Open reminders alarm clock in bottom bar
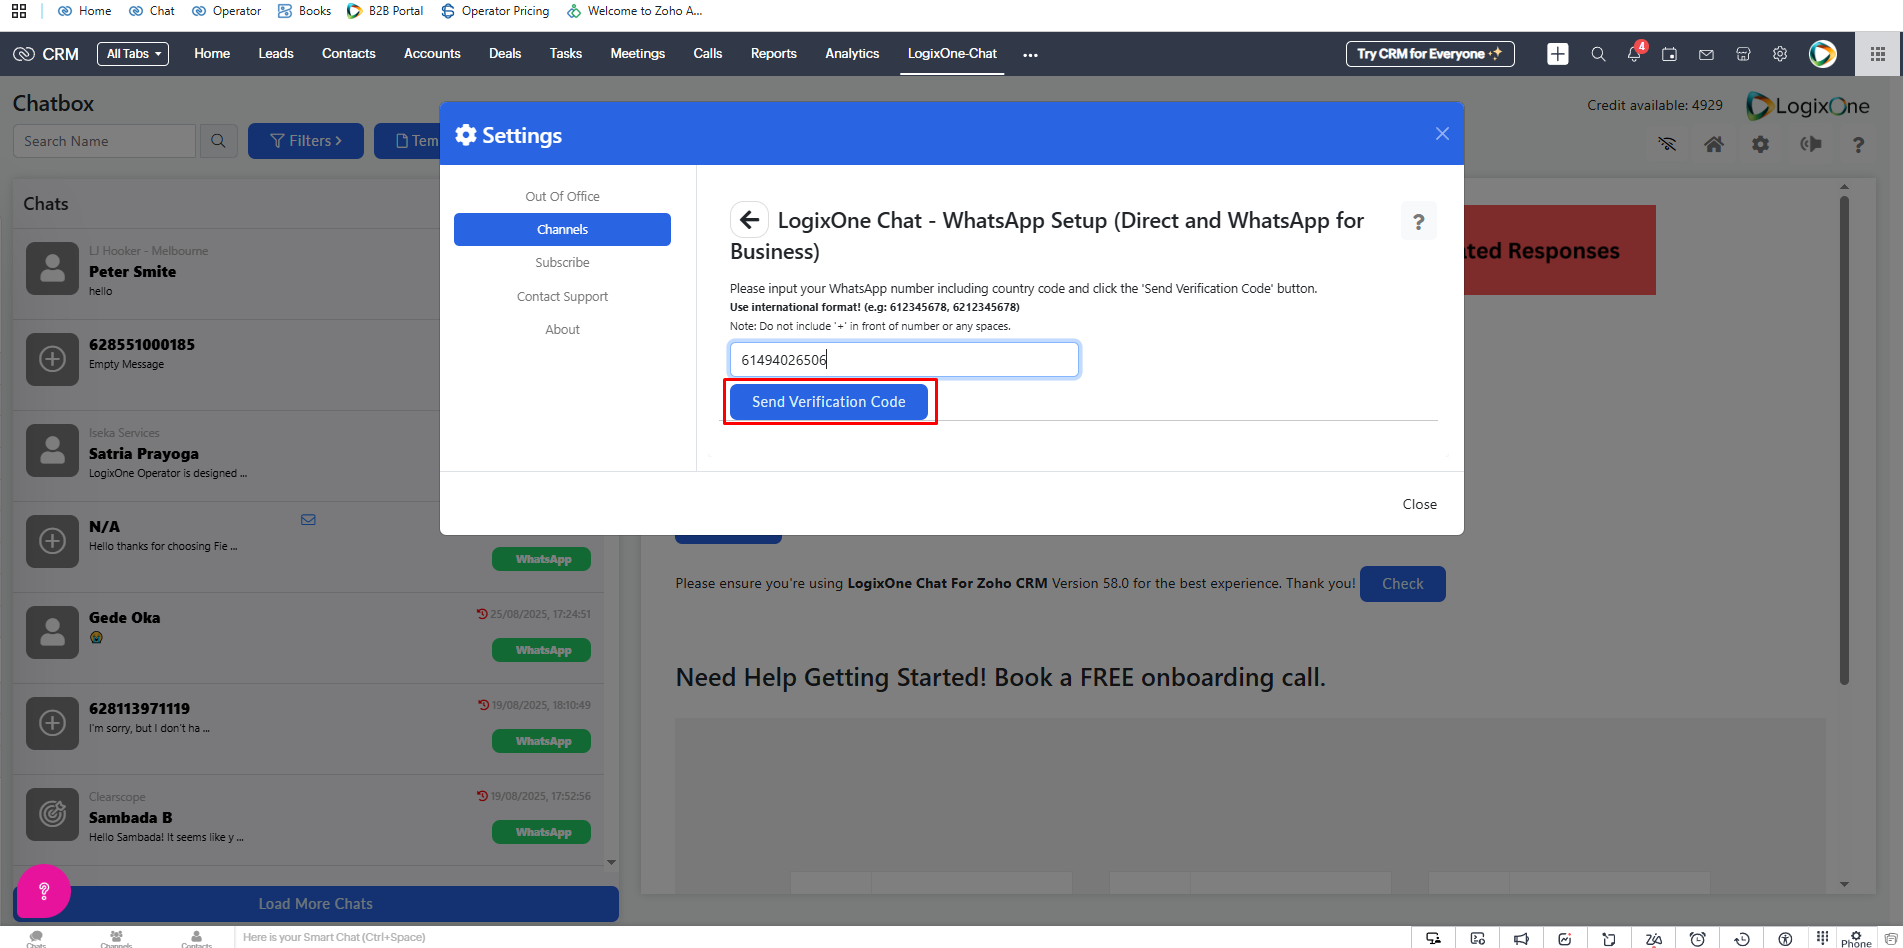The width and height of the screenshot is (1903, 948). point(1697,938)
